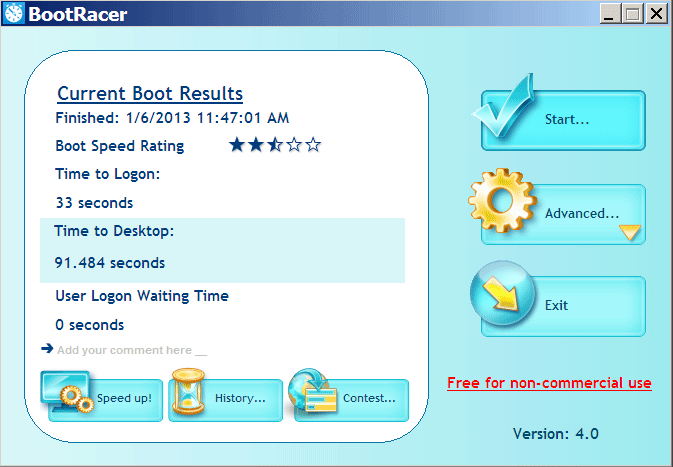Select the Time to Desktop label
Image resolution: width=673 pixels, height=467 pixels.
[x=114, y=231]
